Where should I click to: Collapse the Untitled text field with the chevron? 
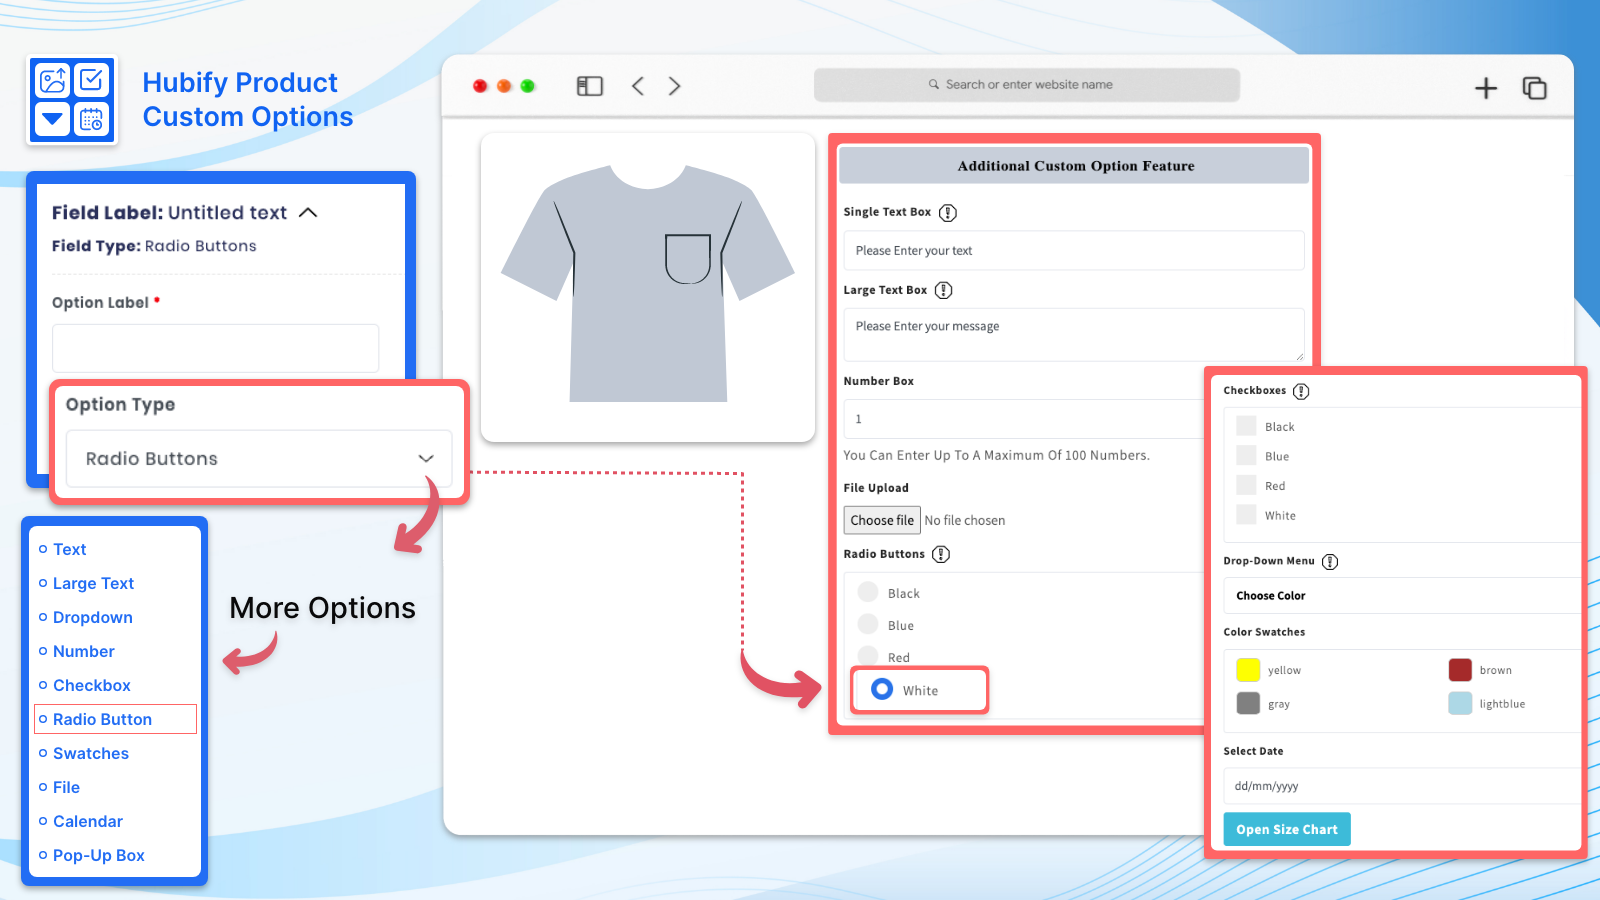click(x=308, y=212)
